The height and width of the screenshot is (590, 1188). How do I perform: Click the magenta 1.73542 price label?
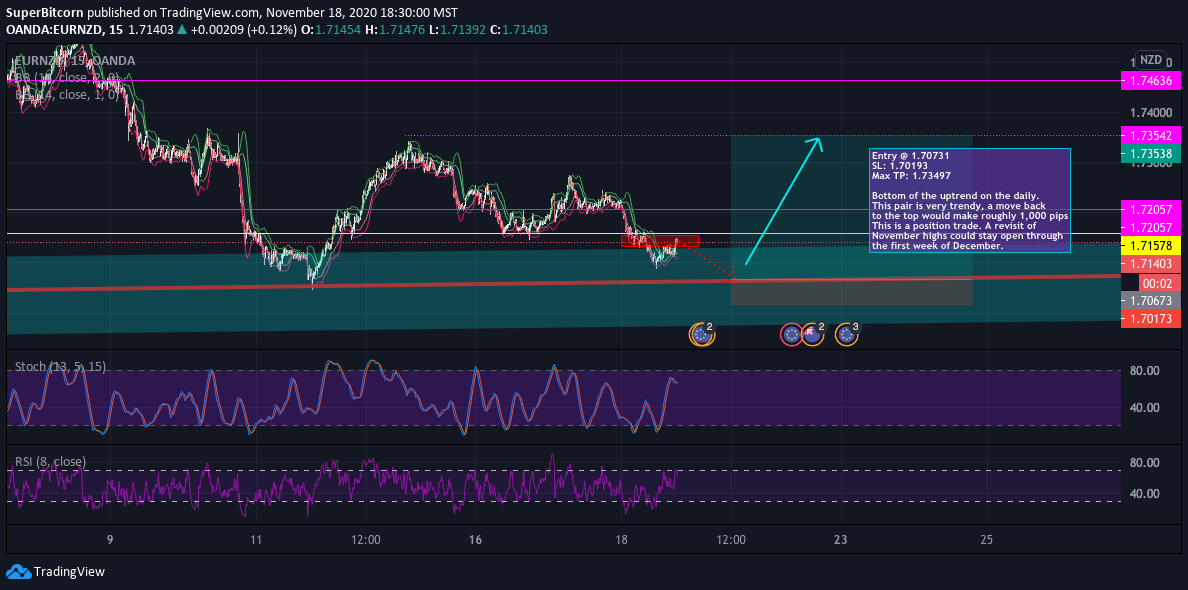pos(1150,136)
